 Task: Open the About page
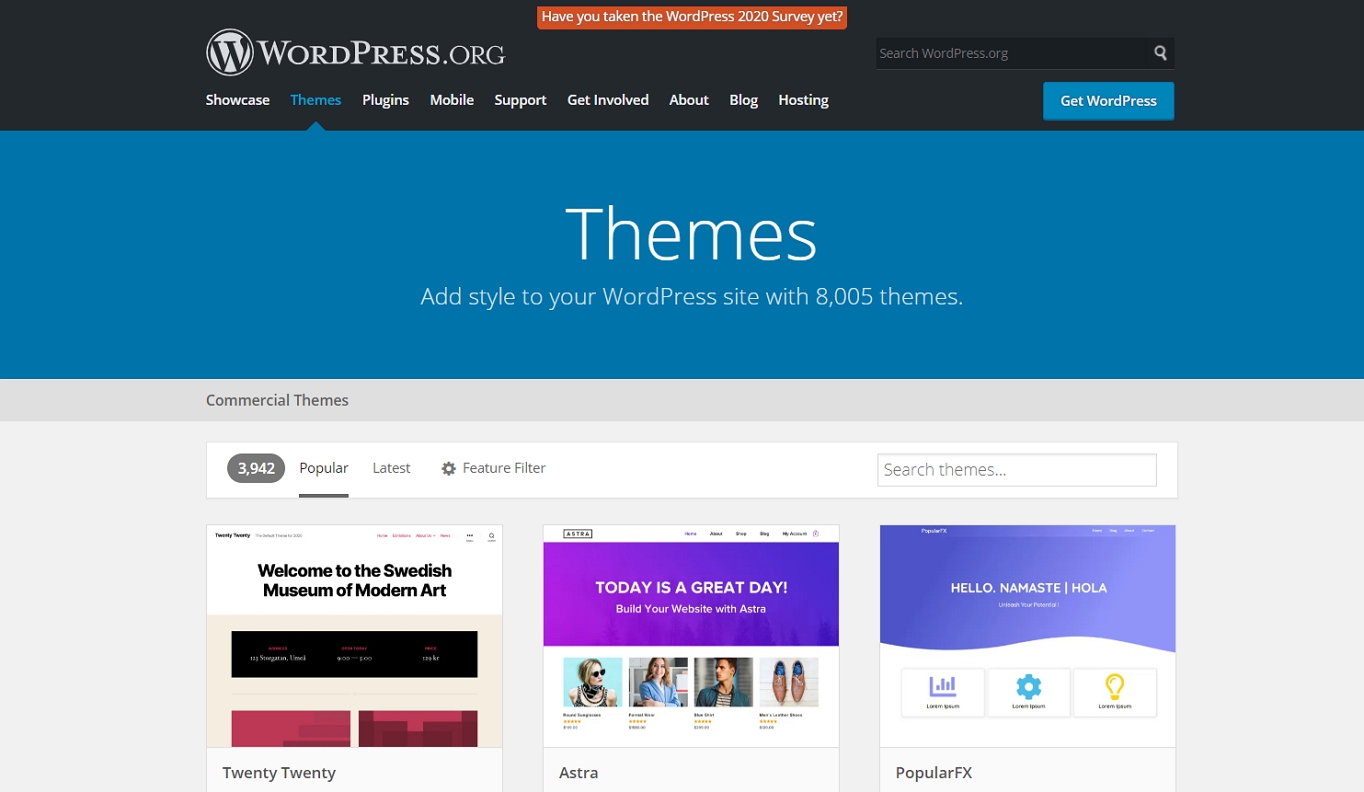[x=689, y=100]
